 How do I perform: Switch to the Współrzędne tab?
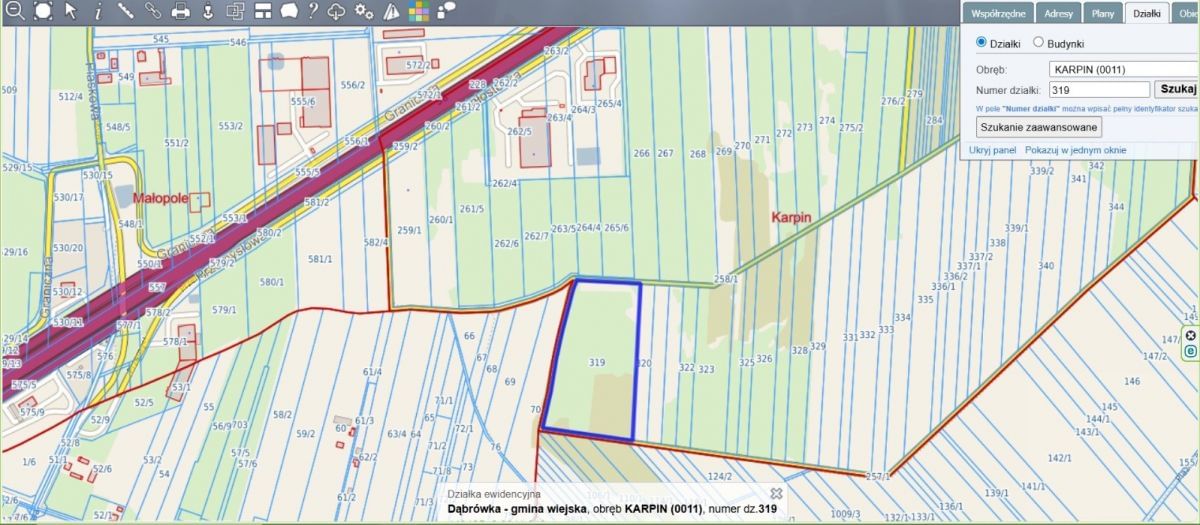coord(995,13)
